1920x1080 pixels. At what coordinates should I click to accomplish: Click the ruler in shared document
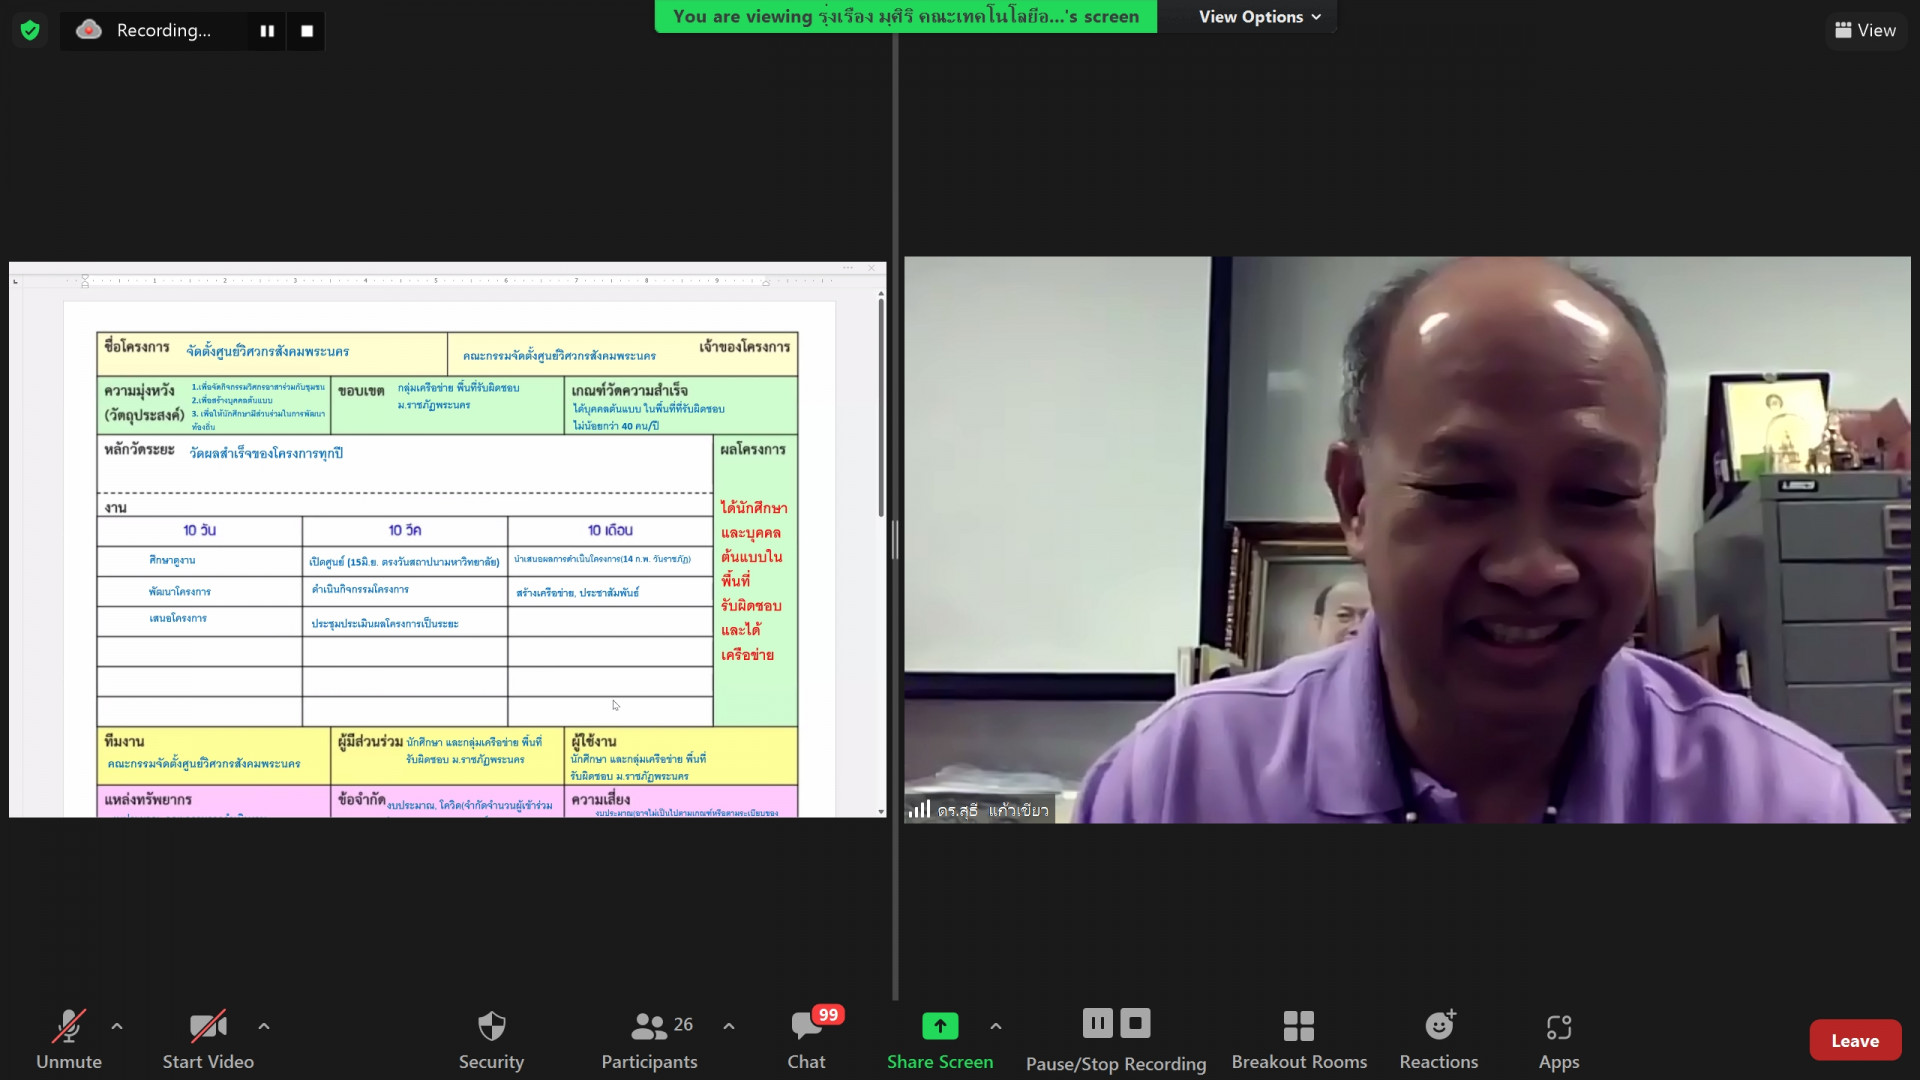point(448,281)
